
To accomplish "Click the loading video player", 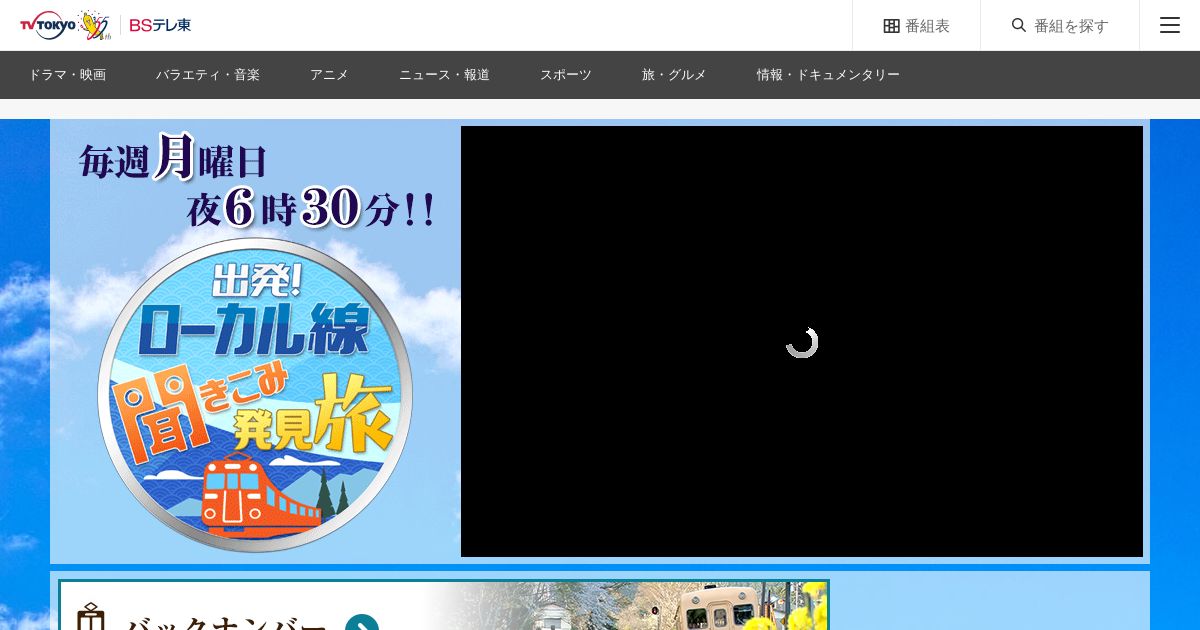I will [x=802, y=341].
